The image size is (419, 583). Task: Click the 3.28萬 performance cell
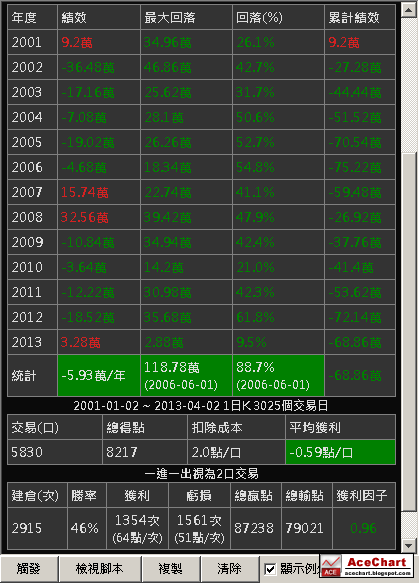coord(99,342)
